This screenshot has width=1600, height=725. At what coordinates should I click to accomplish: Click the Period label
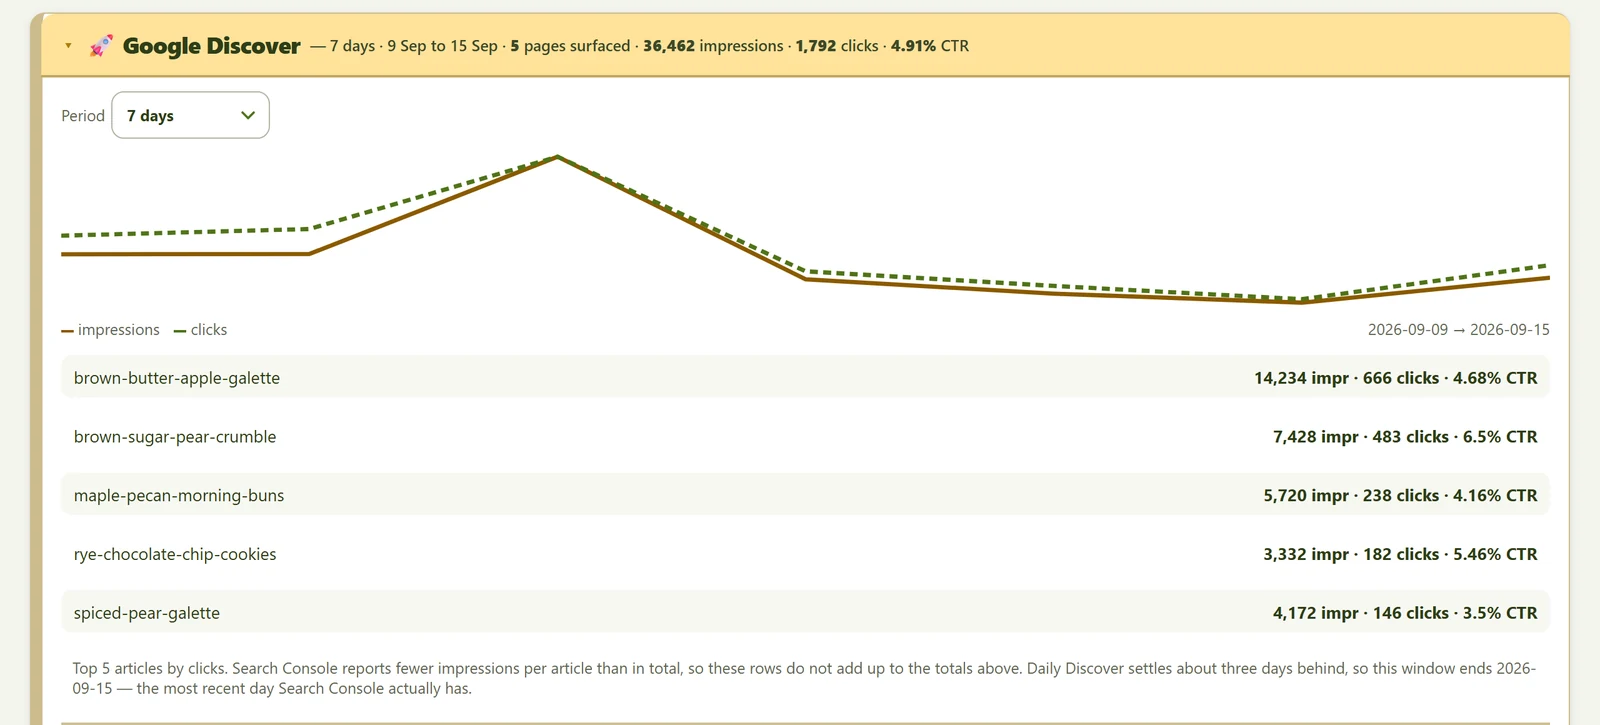coord(83,116)
